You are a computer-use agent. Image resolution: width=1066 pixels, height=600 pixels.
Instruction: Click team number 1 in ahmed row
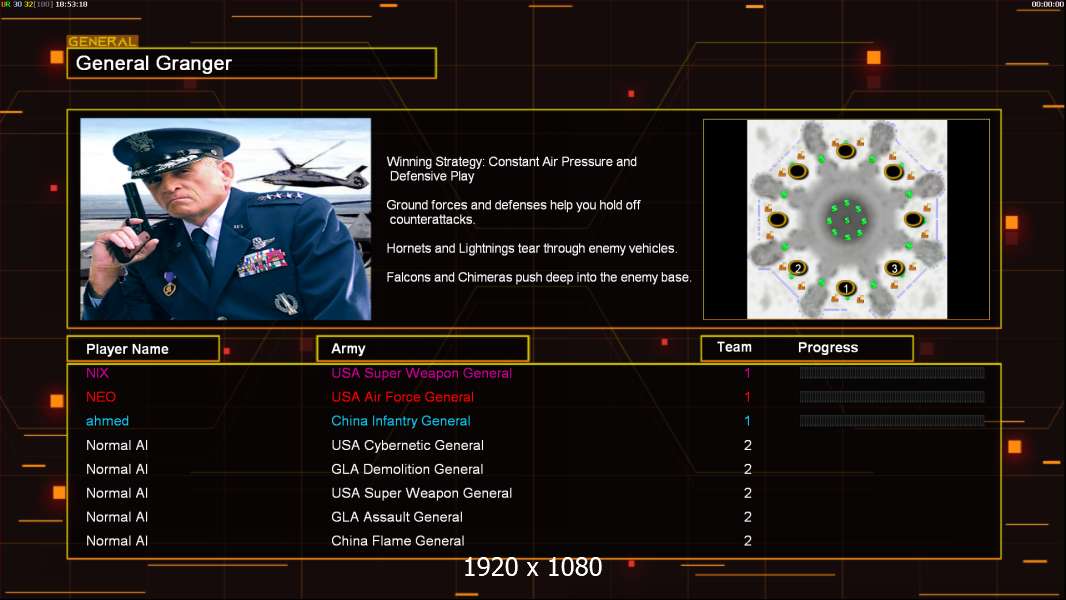pyautogui.click(x=747, y=421)
